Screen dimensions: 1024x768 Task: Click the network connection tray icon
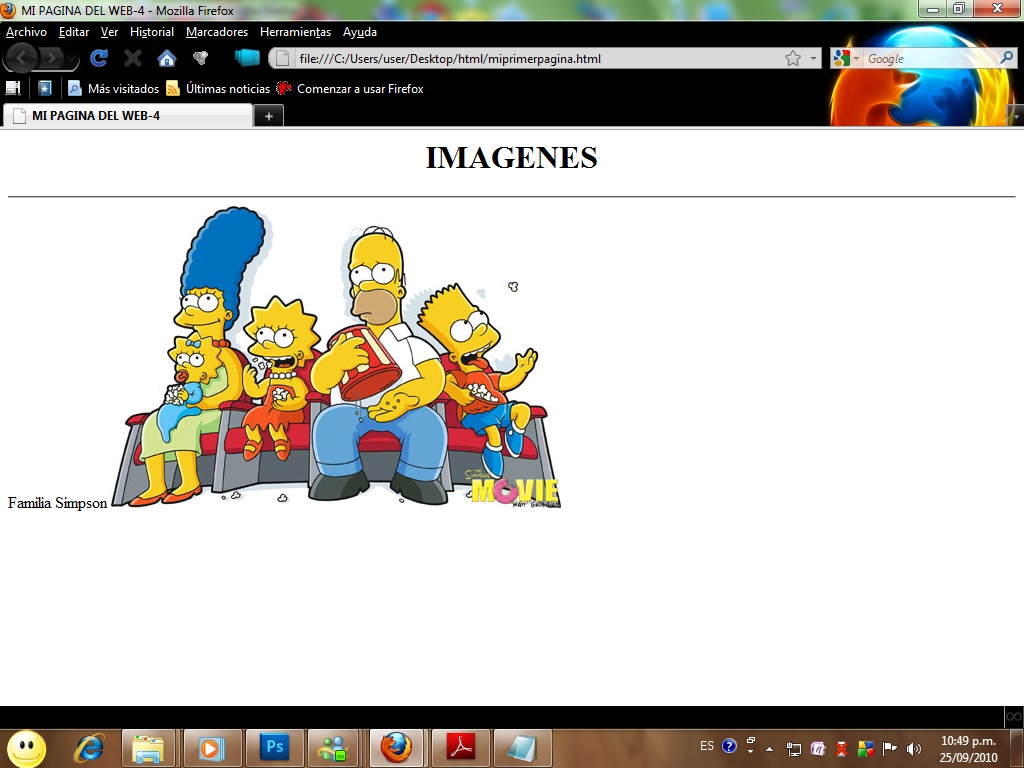click(793, 750)
